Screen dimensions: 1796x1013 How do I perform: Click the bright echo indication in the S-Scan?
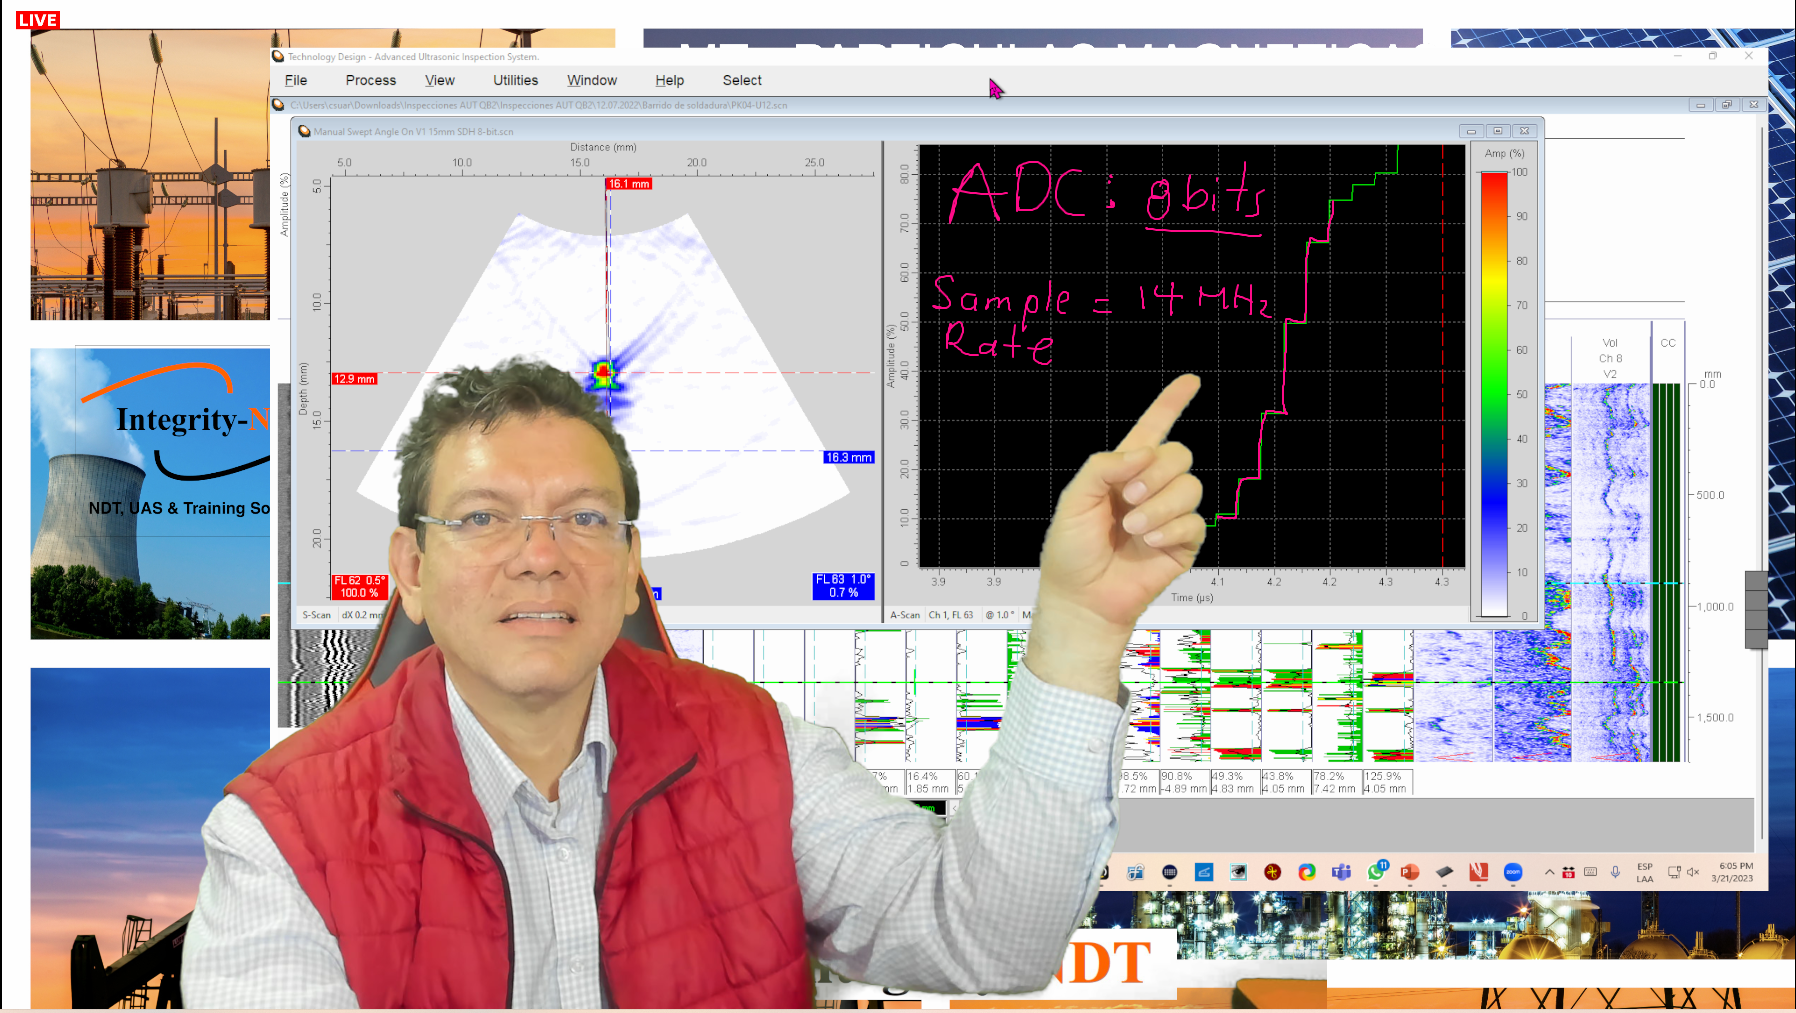[604, 374]
